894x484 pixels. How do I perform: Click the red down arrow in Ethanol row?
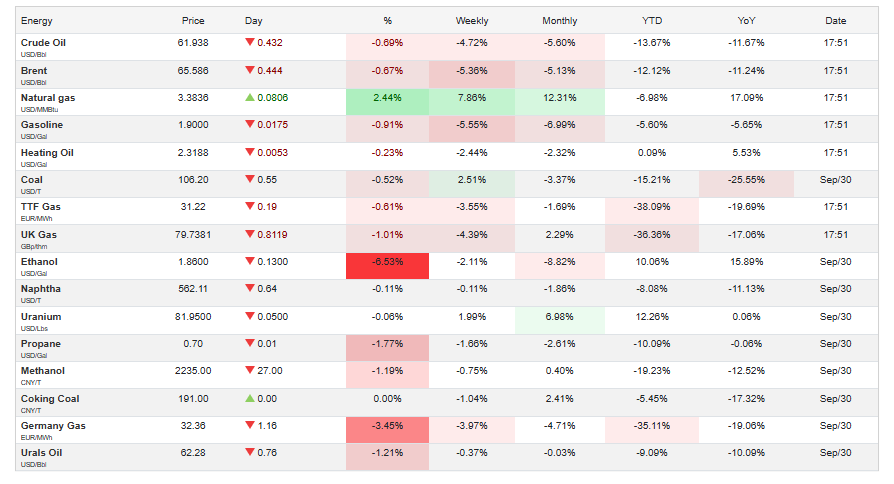click(249, 262)
